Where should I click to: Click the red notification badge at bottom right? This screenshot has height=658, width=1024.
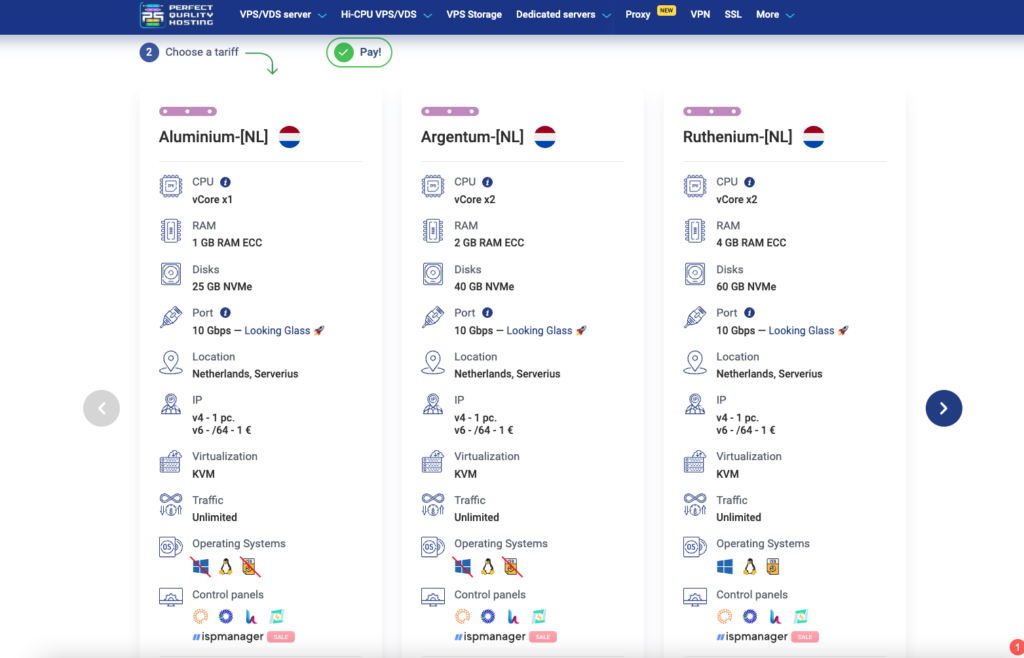(1017, 647)
